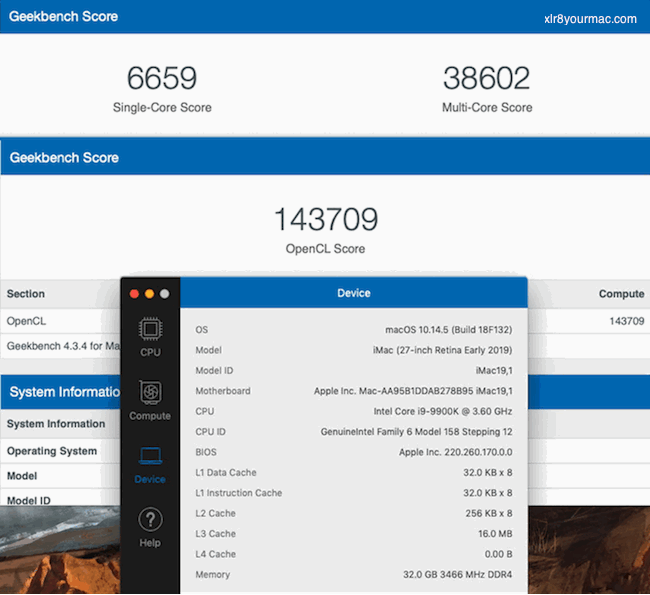Open the CPU section in sidebar

point(150,337)
